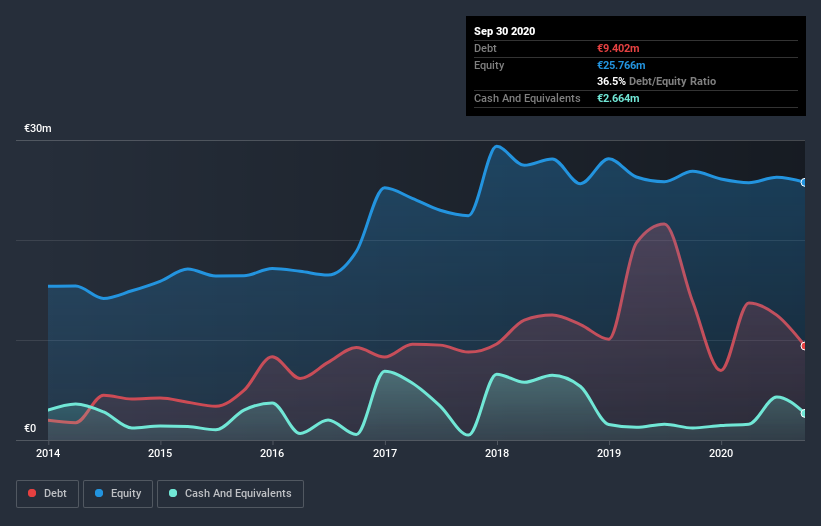The image size is (821, 526).
Task: Click the €25.766m equity value
Action: click(621, 65)
